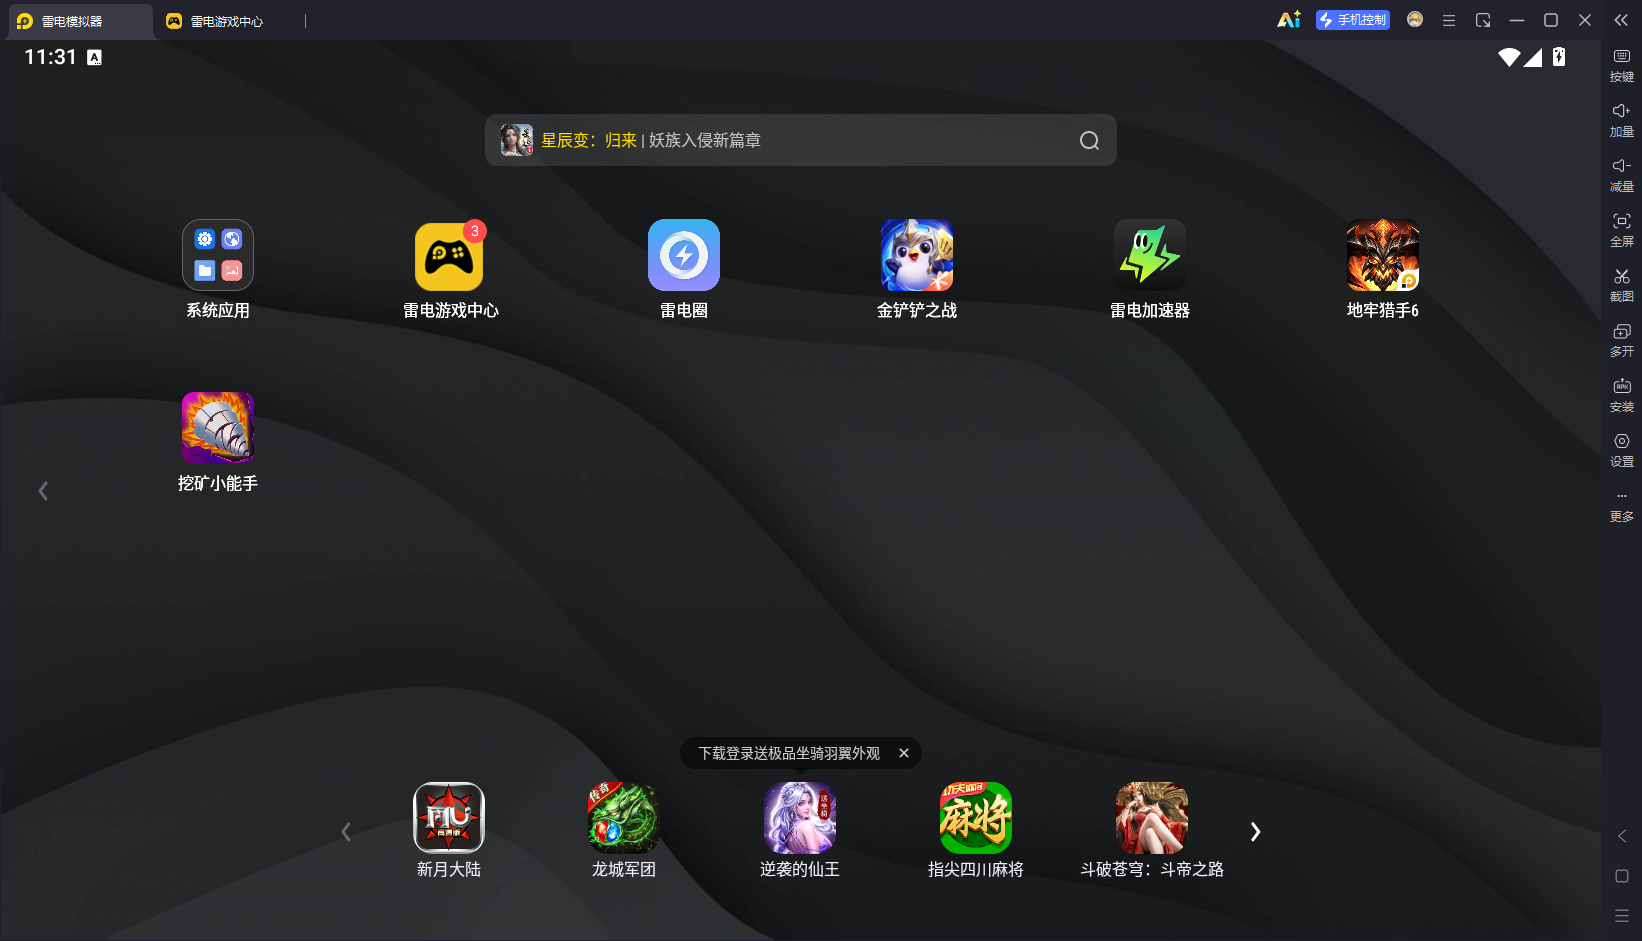Open recommended game 新月大陆

449,818
